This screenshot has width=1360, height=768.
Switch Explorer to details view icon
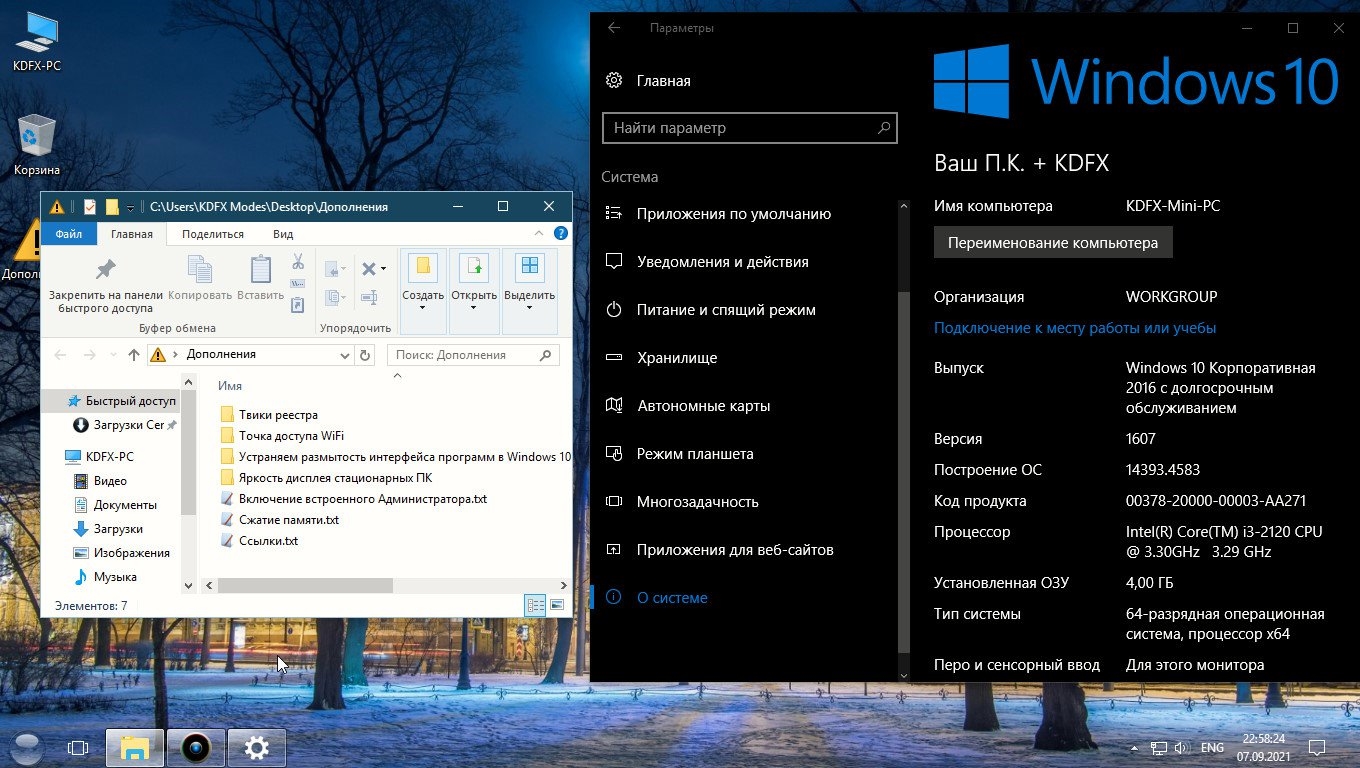click(x=535, y=605)
